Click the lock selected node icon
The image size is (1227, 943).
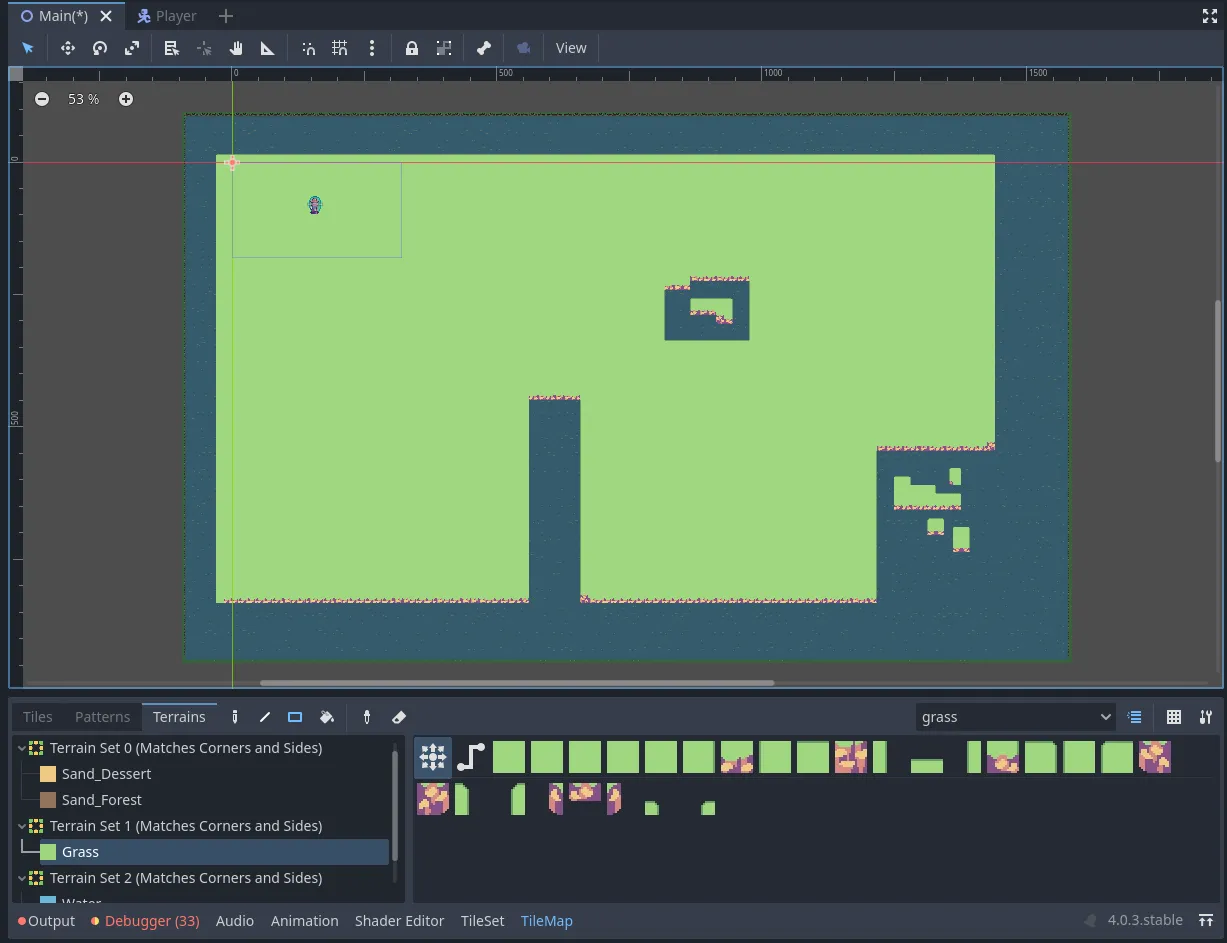tap(411, 48)
